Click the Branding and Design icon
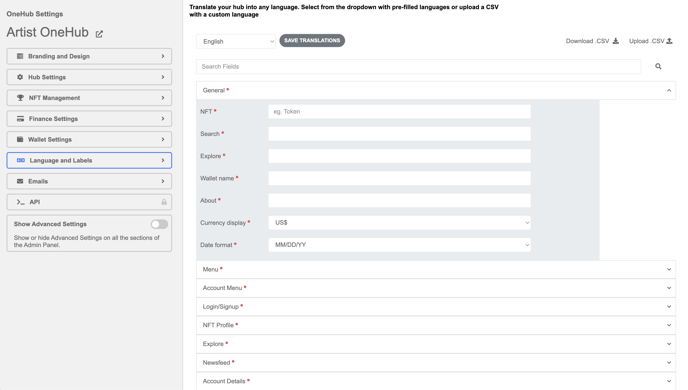This screenshot has width=688, height=390. click(x=20, y=56)
